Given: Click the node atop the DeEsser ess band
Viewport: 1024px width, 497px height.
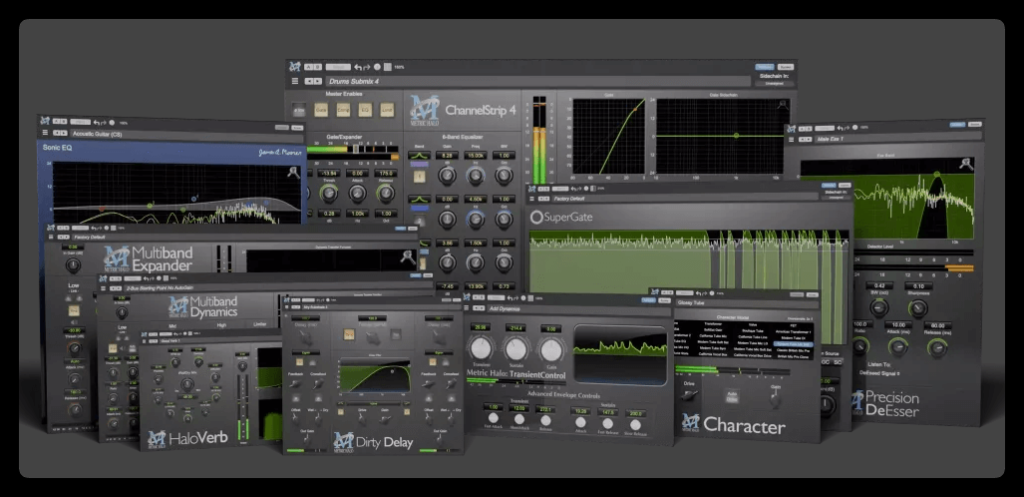Looking at the screenshot, I should point(936,174).
